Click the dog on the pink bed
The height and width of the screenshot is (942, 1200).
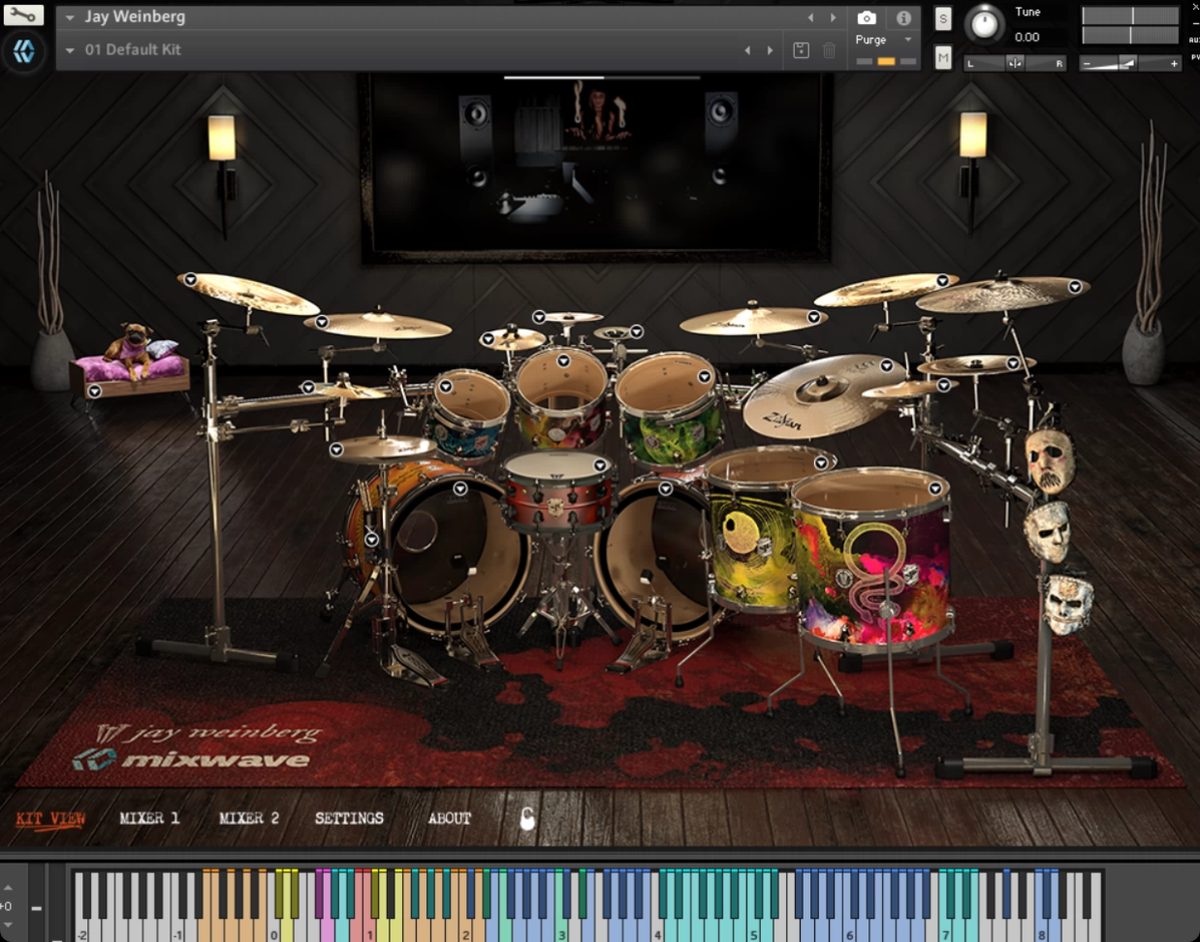pyautogui.click(x=131, y=347)
